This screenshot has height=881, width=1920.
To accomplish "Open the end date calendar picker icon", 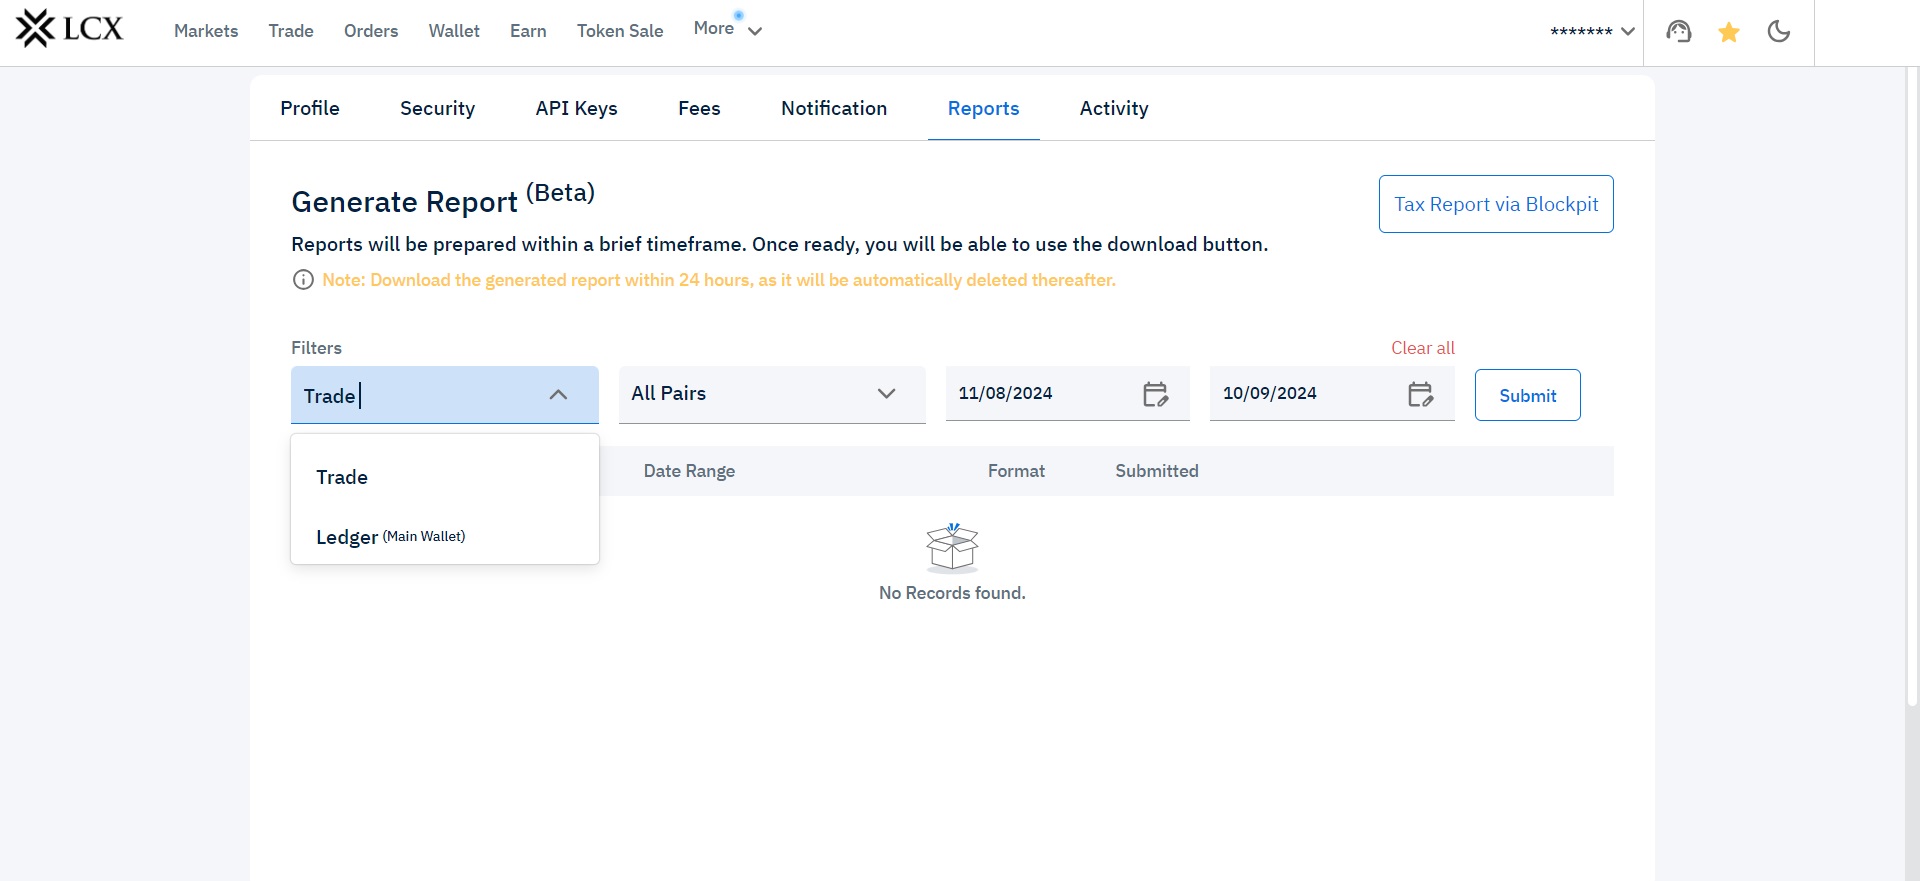I will (x=1420, y=394).
